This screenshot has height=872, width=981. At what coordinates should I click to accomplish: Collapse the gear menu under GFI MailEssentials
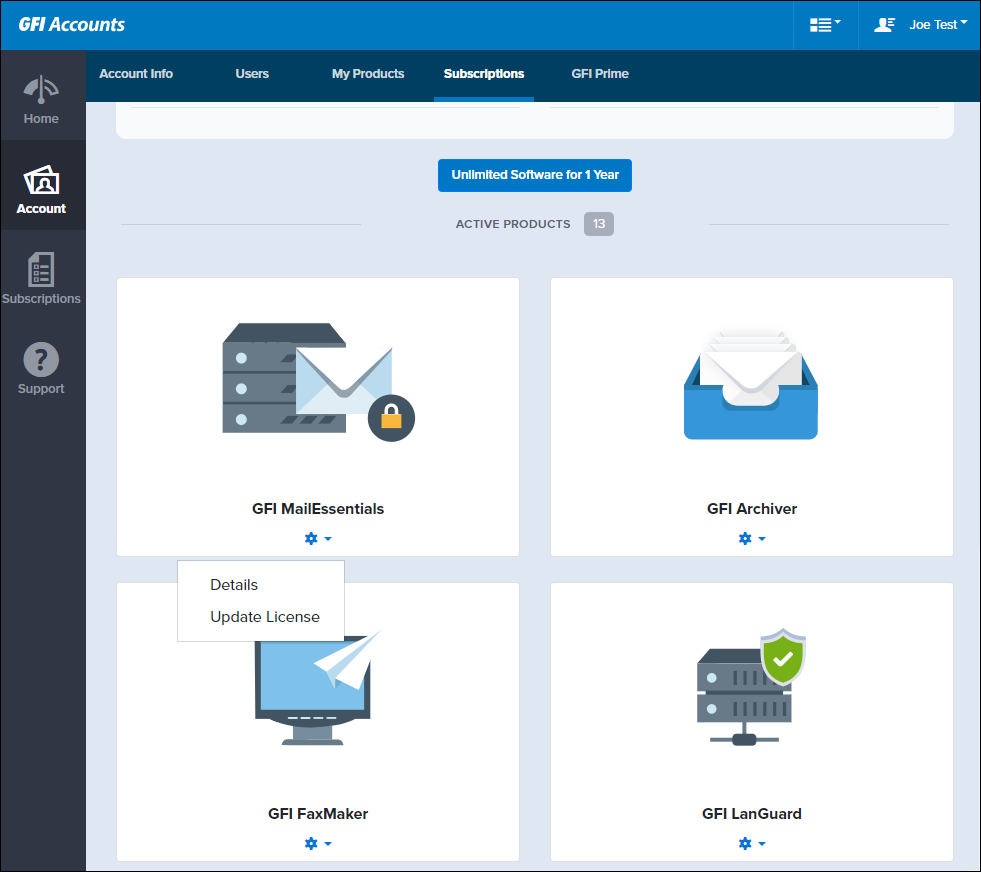(317, 539)
